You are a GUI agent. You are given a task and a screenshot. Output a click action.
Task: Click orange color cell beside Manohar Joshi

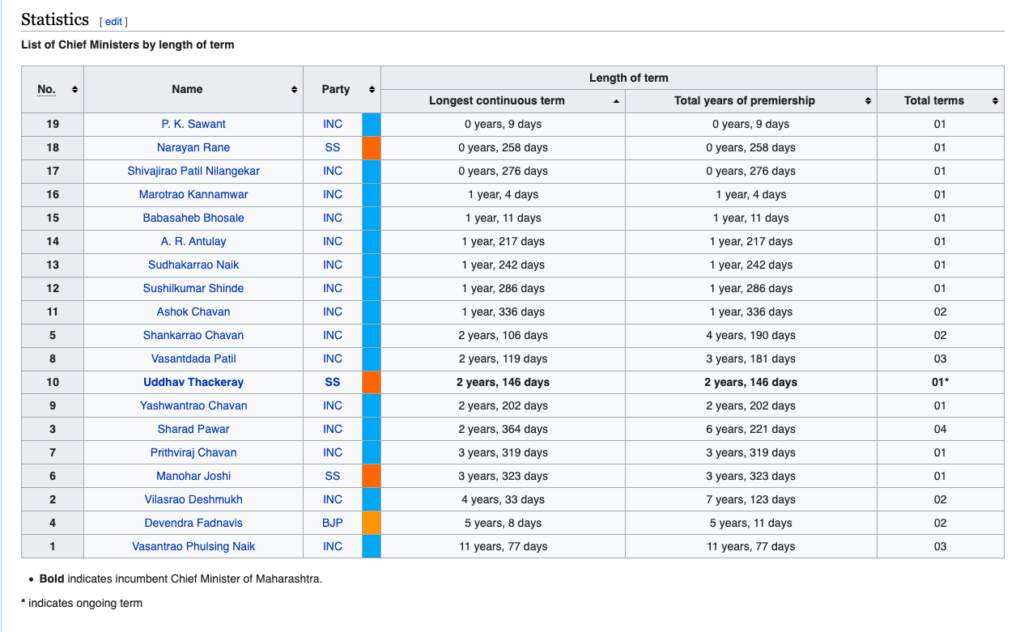coord(371,476)
